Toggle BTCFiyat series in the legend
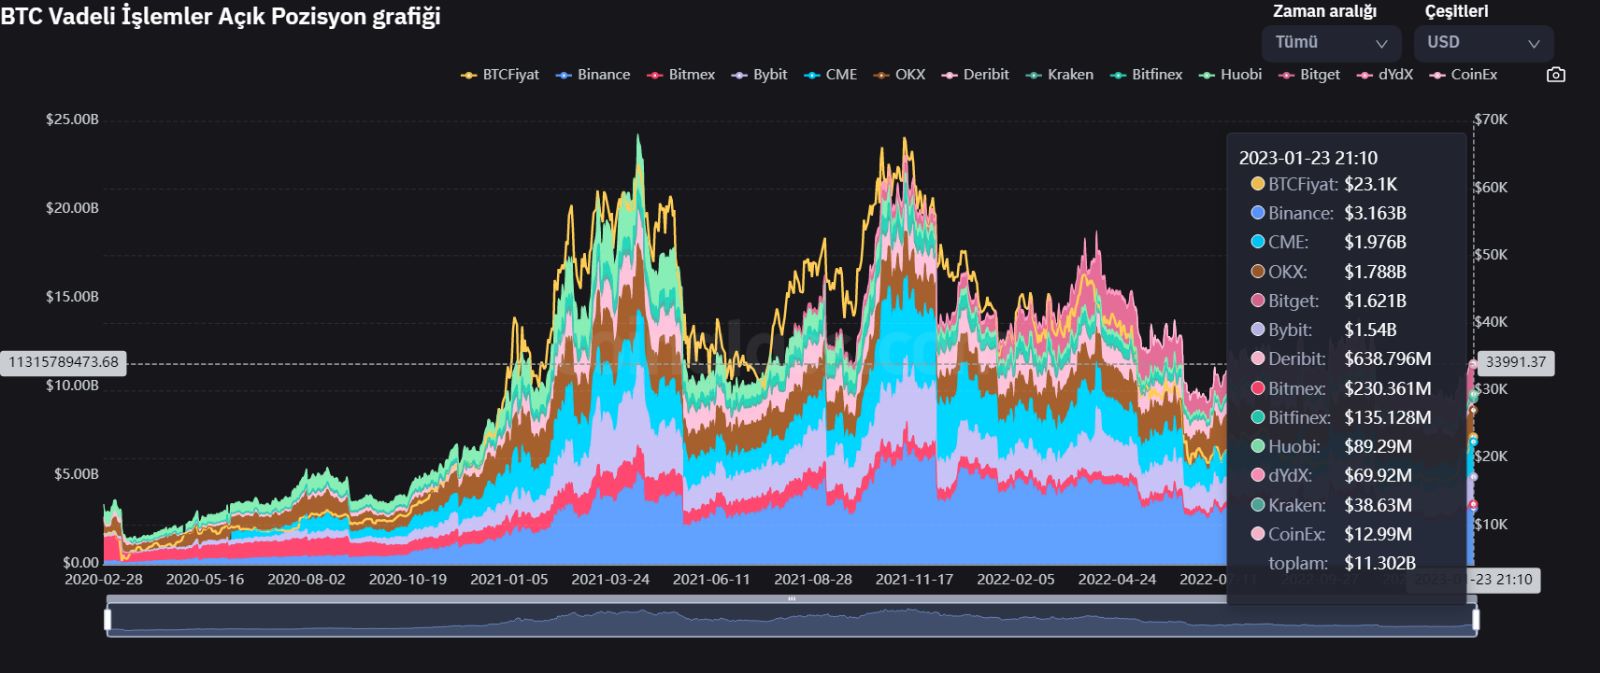 500,75
